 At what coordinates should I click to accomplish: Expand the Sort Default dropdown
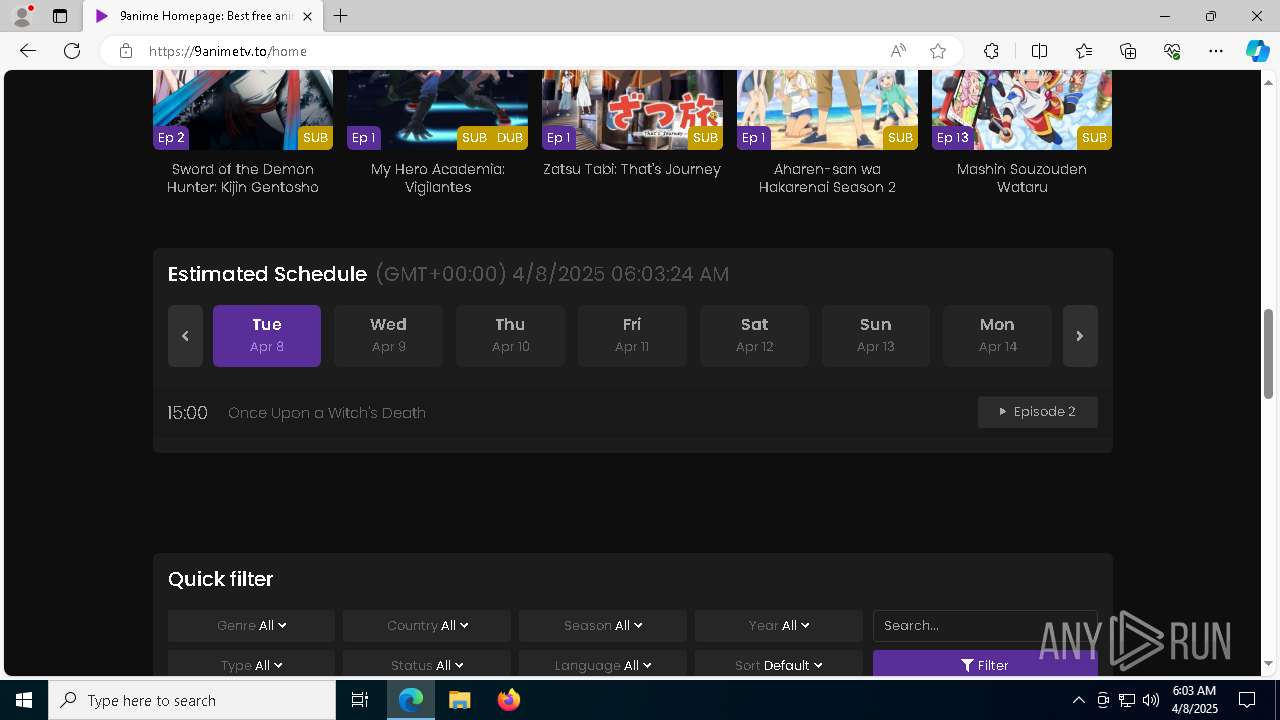pyautogui.click(x=779, y=664)
